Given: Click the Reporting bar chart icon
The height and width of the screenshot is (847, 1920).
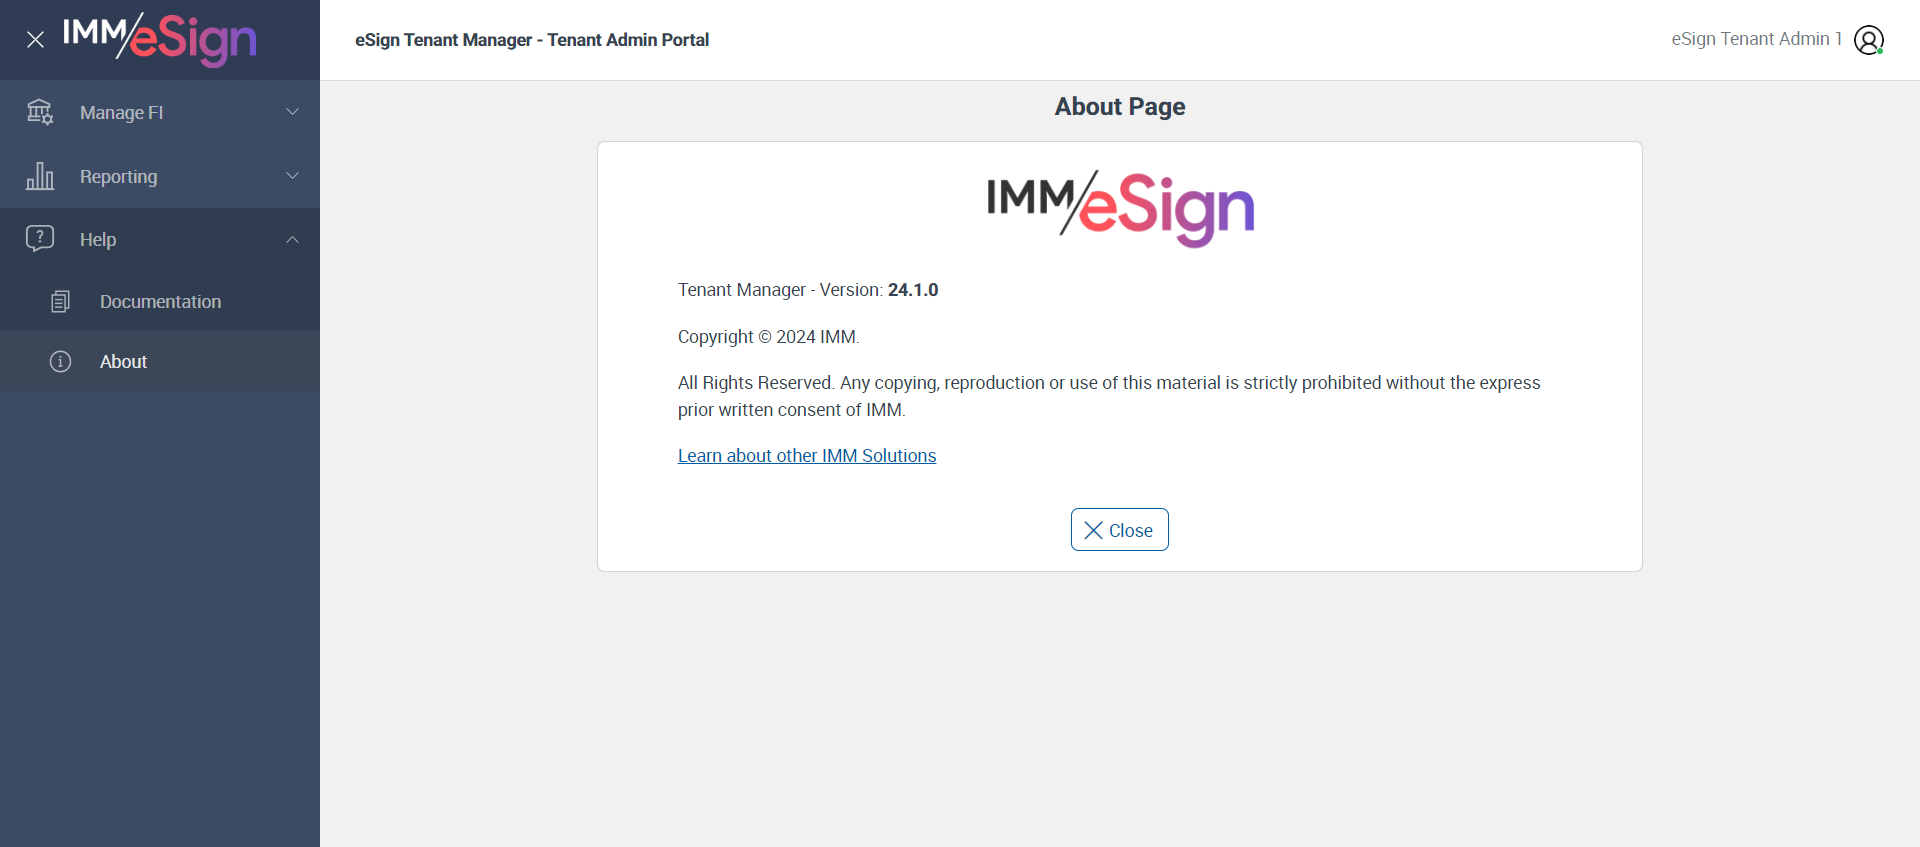Looking at the screenshot, I should [40, 176].
